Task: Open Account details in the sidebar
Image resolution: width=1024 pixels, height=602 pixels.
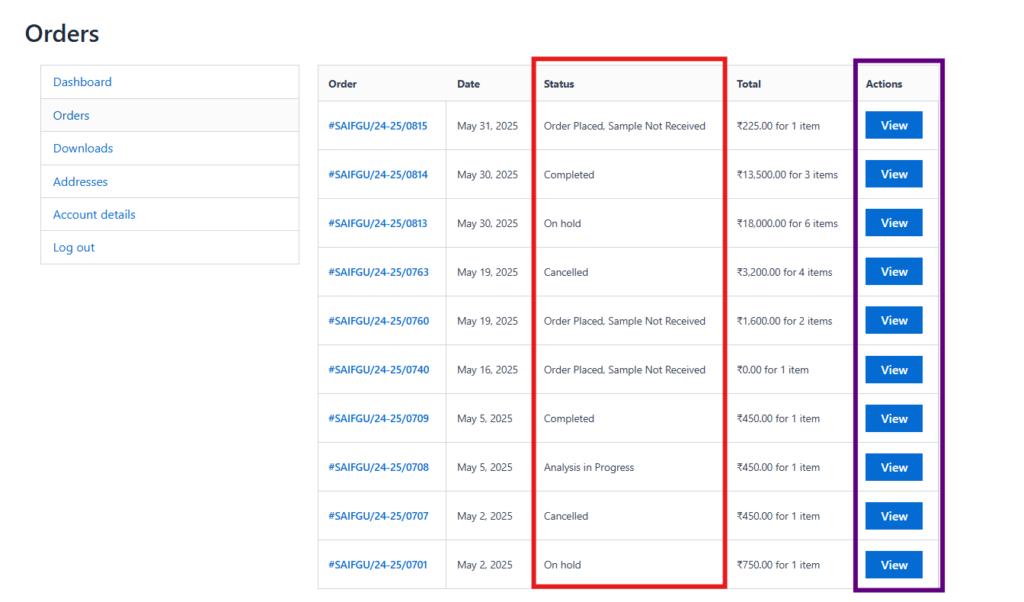Action: pos(94,214)
